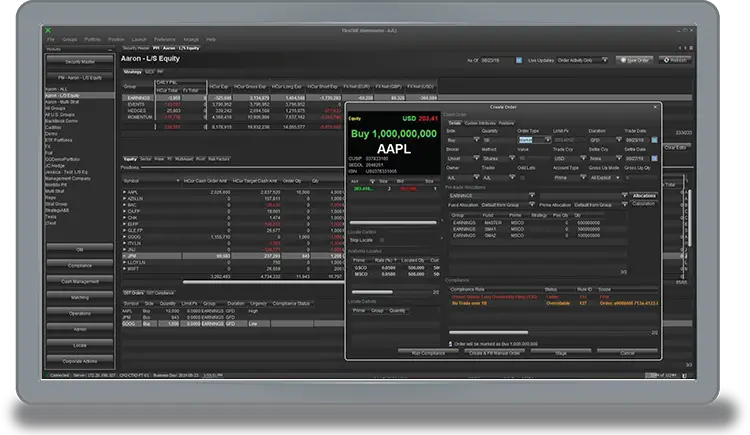Click the Available Locates horizontal scrollbar
Image resolution: width=750 pixels, height=435 pixels.
372,292
